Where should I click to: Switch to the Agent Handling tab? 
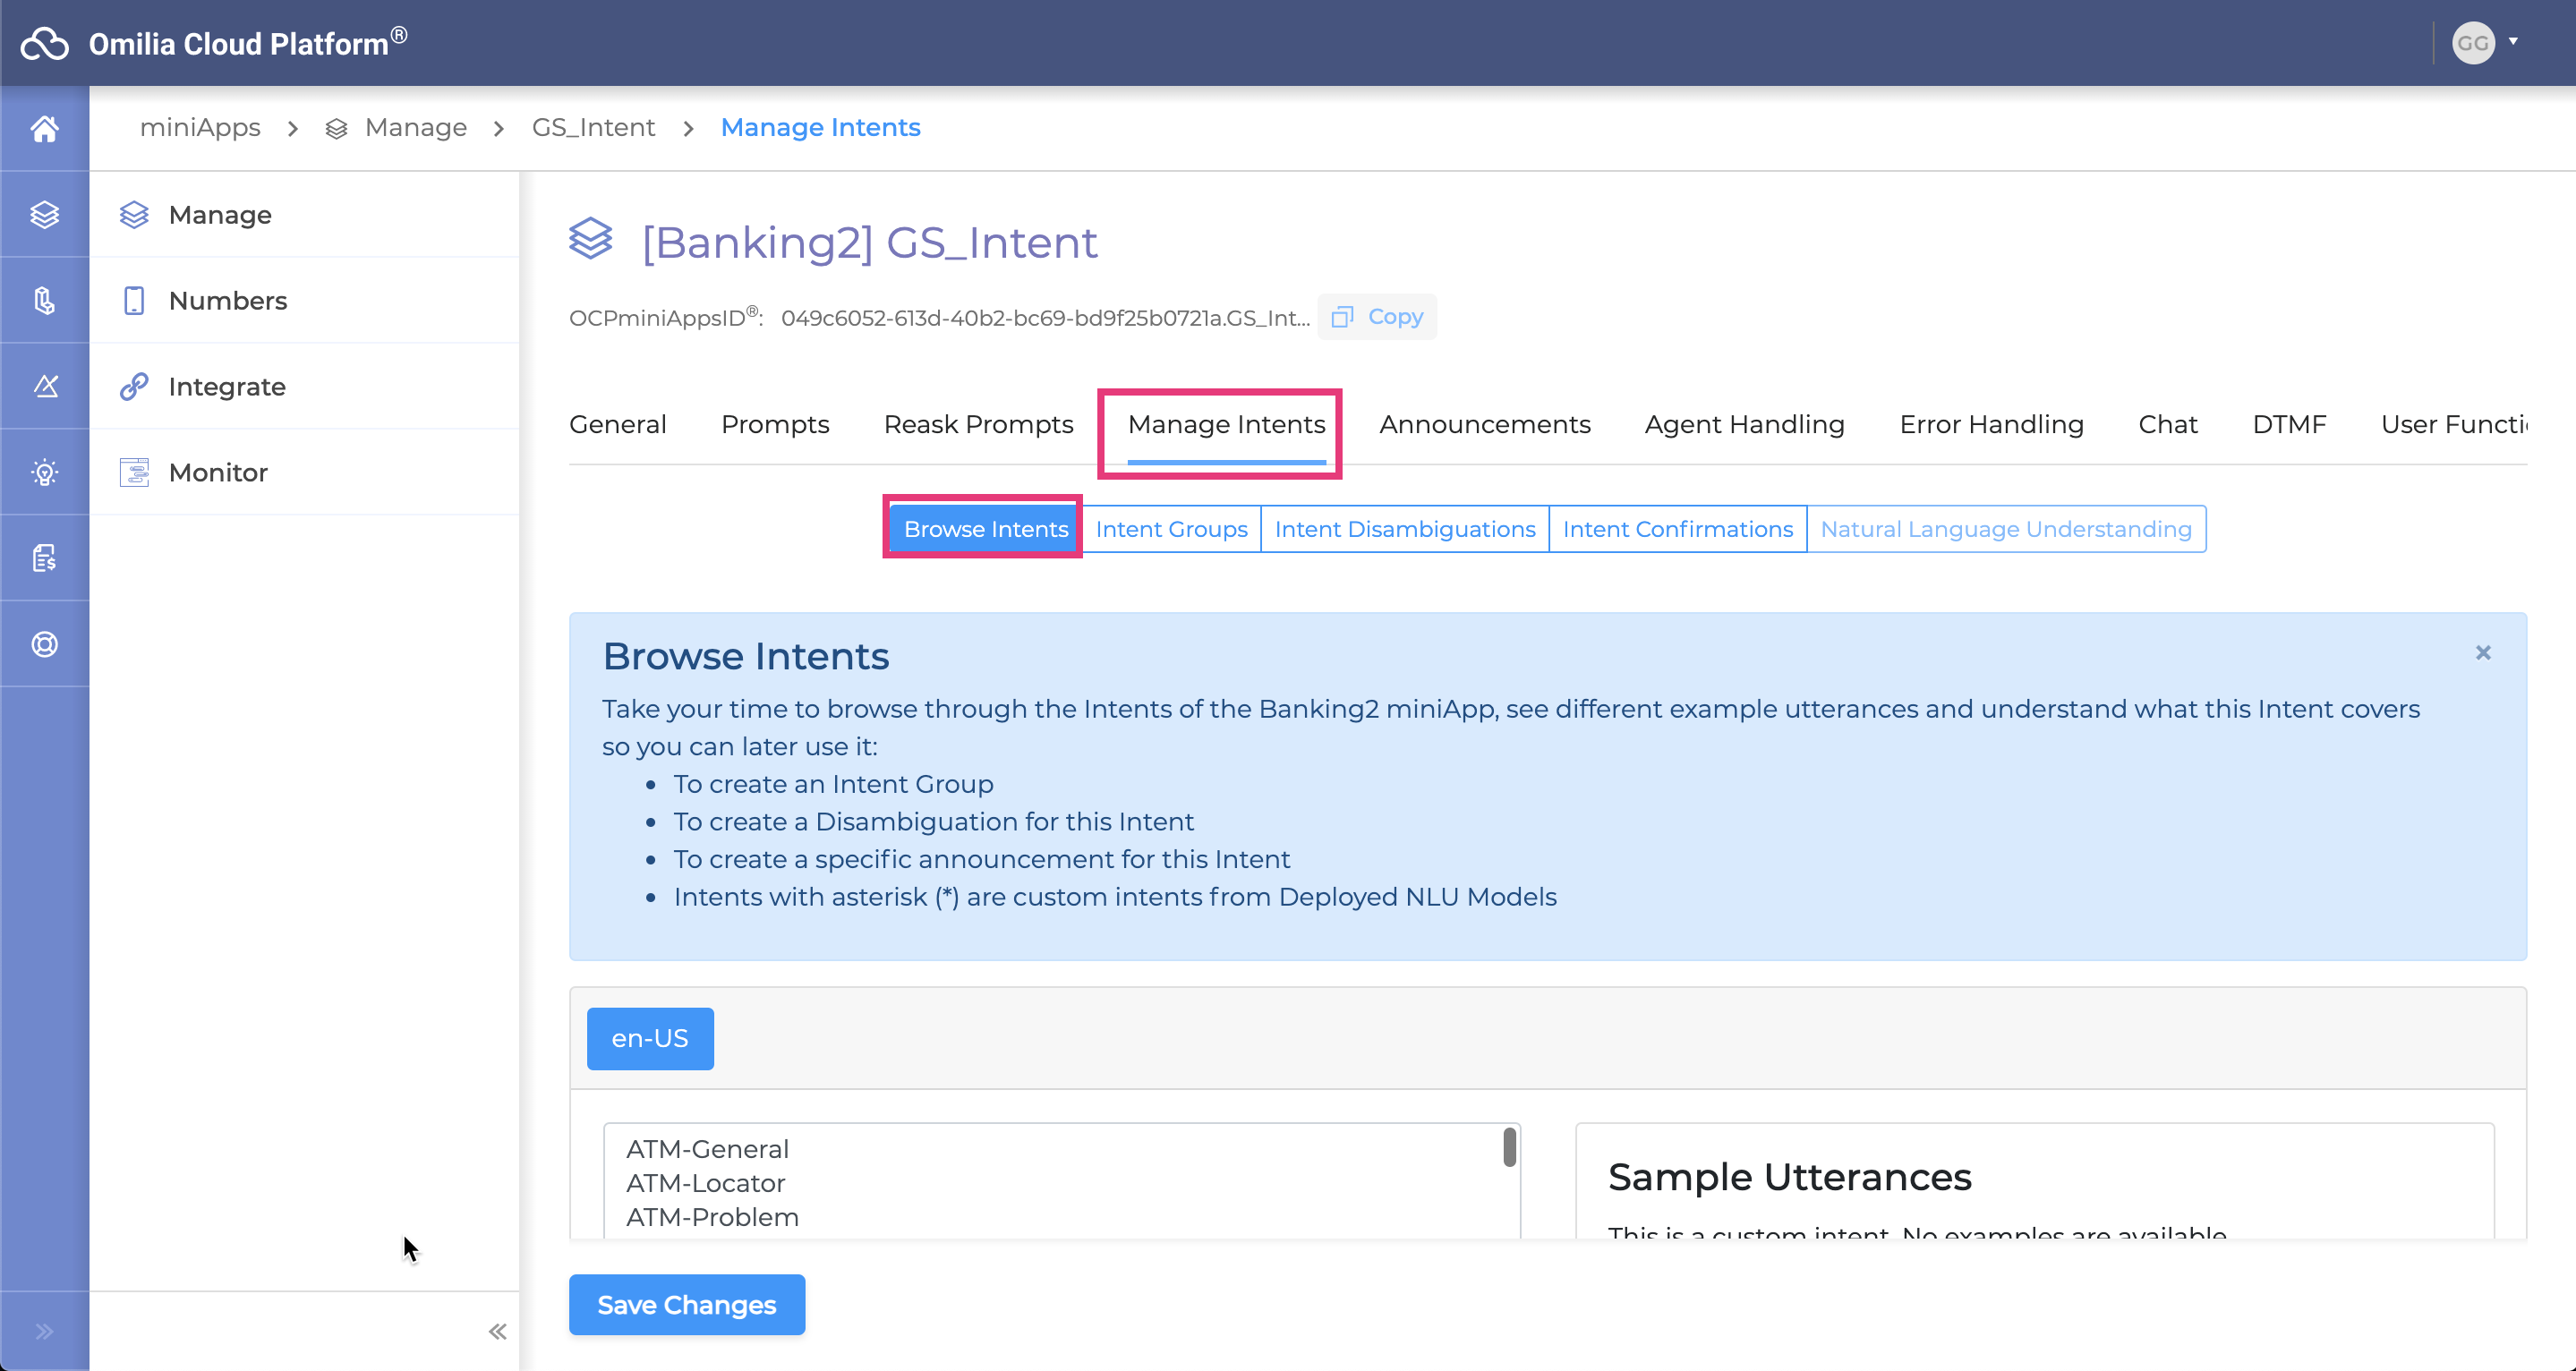1744,424
